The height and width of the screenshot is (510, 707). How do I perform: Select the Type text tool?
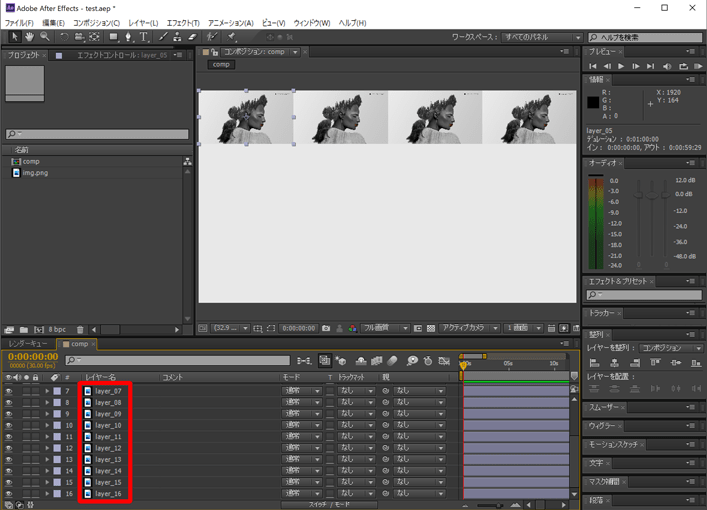pyautogui.click(x=143, y=37)
